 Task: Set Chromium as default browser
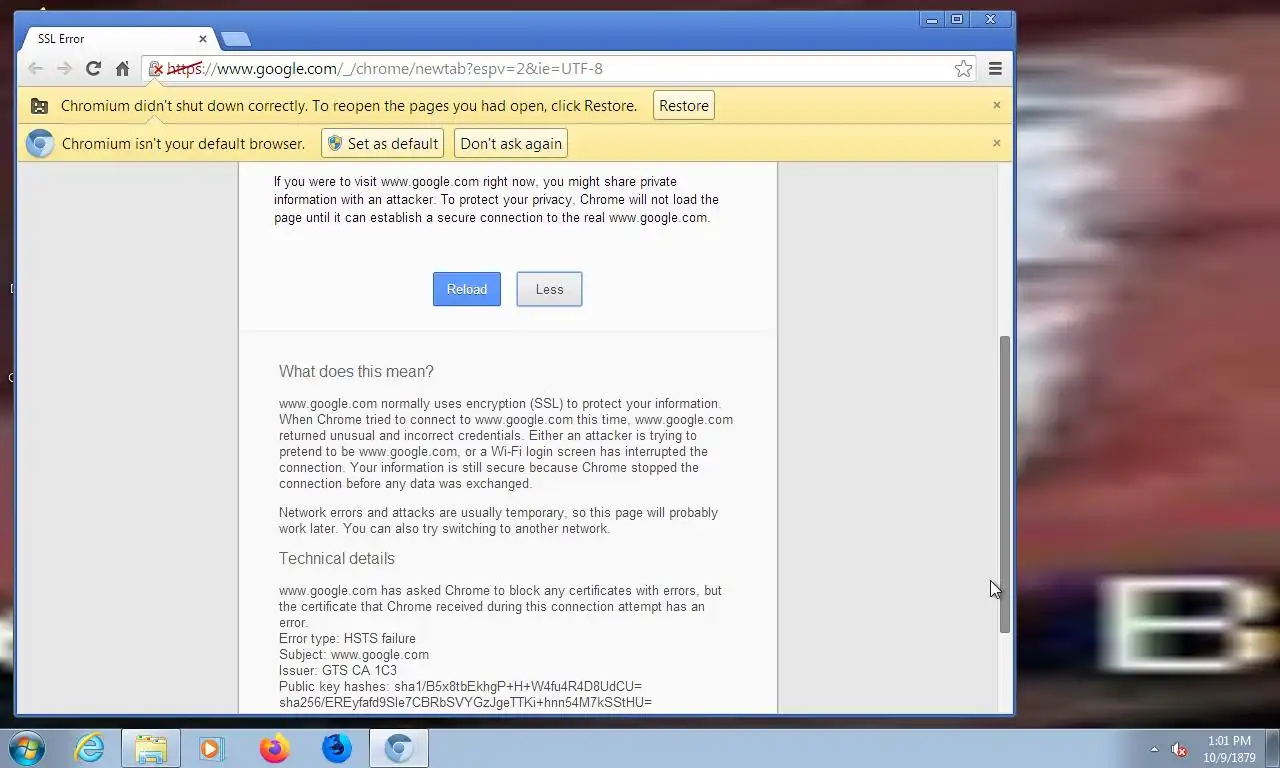tap(382, 144)
